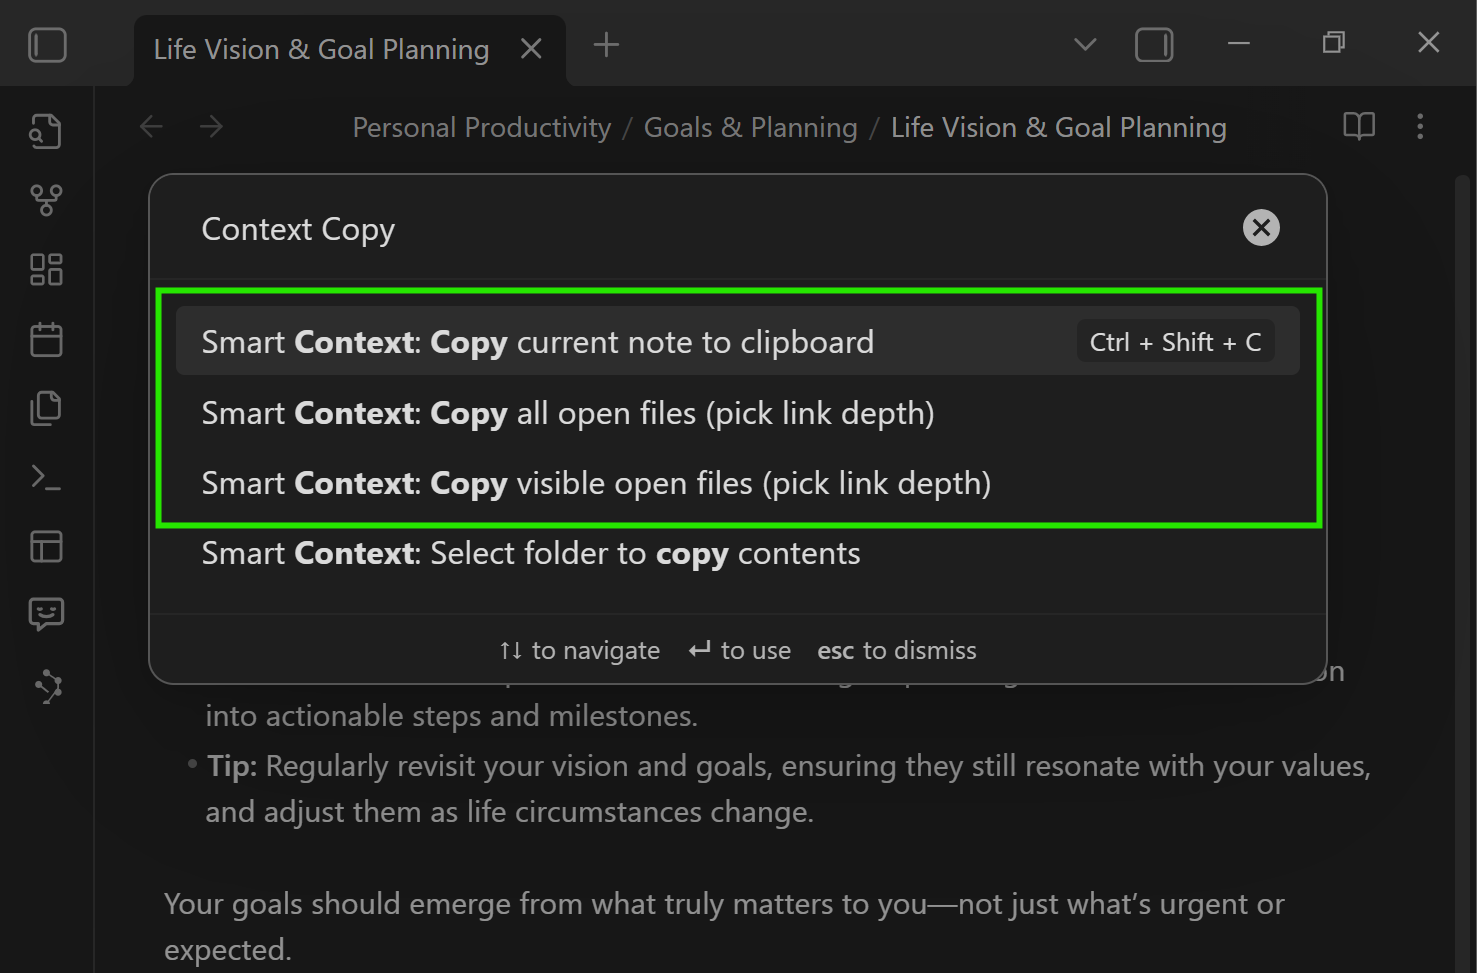This screenshot has width=1477, height=973.
Task: Choose Smart Context: Select folder to copy contents
Action: [x=531, y=553]
